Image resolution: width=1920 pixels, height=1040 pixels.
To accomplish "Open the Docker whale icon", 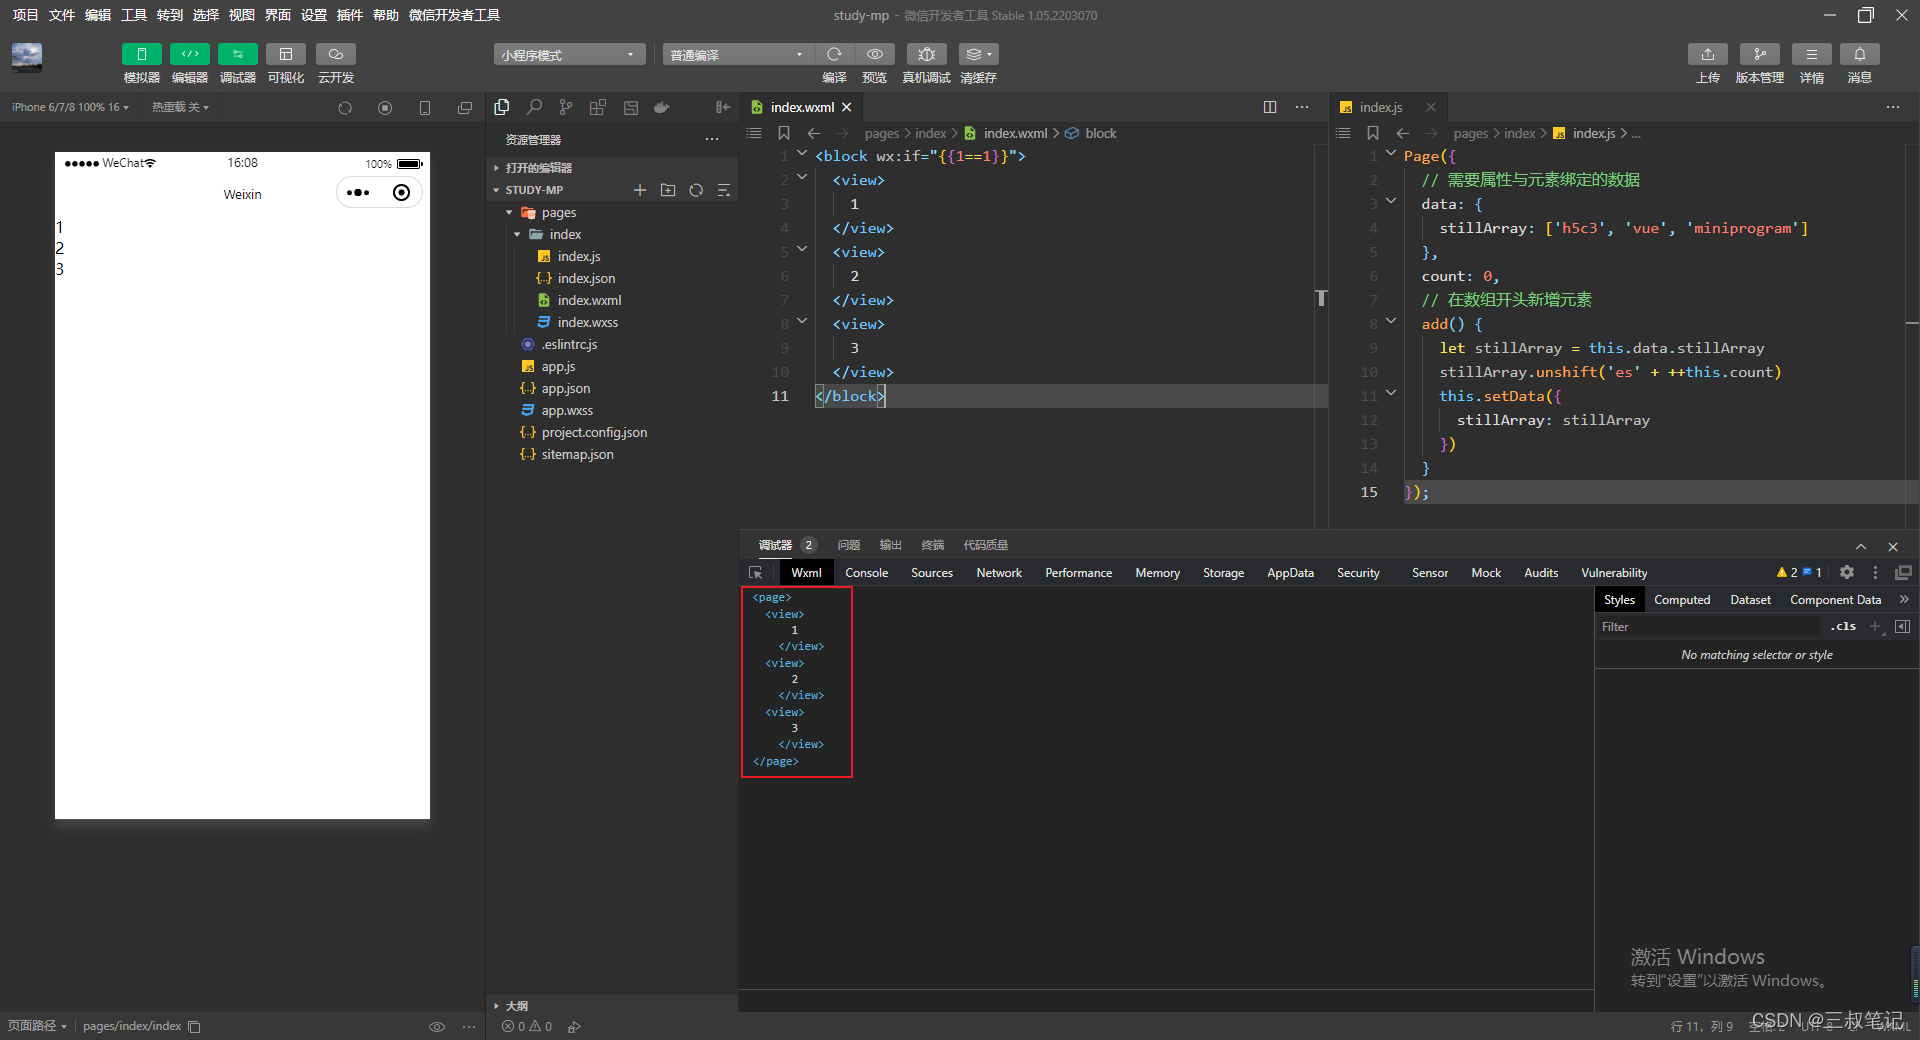I will 661,107.
